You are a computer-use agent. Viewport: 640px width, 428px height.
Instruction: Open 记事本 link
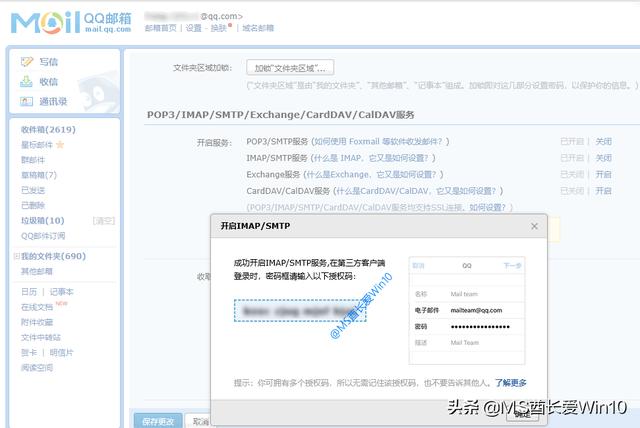[62, 292]
